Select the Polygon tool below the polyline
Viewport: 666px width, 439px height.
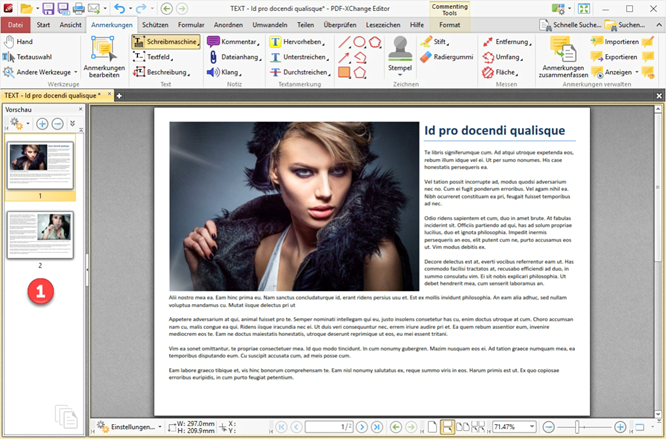pos(360,73)
